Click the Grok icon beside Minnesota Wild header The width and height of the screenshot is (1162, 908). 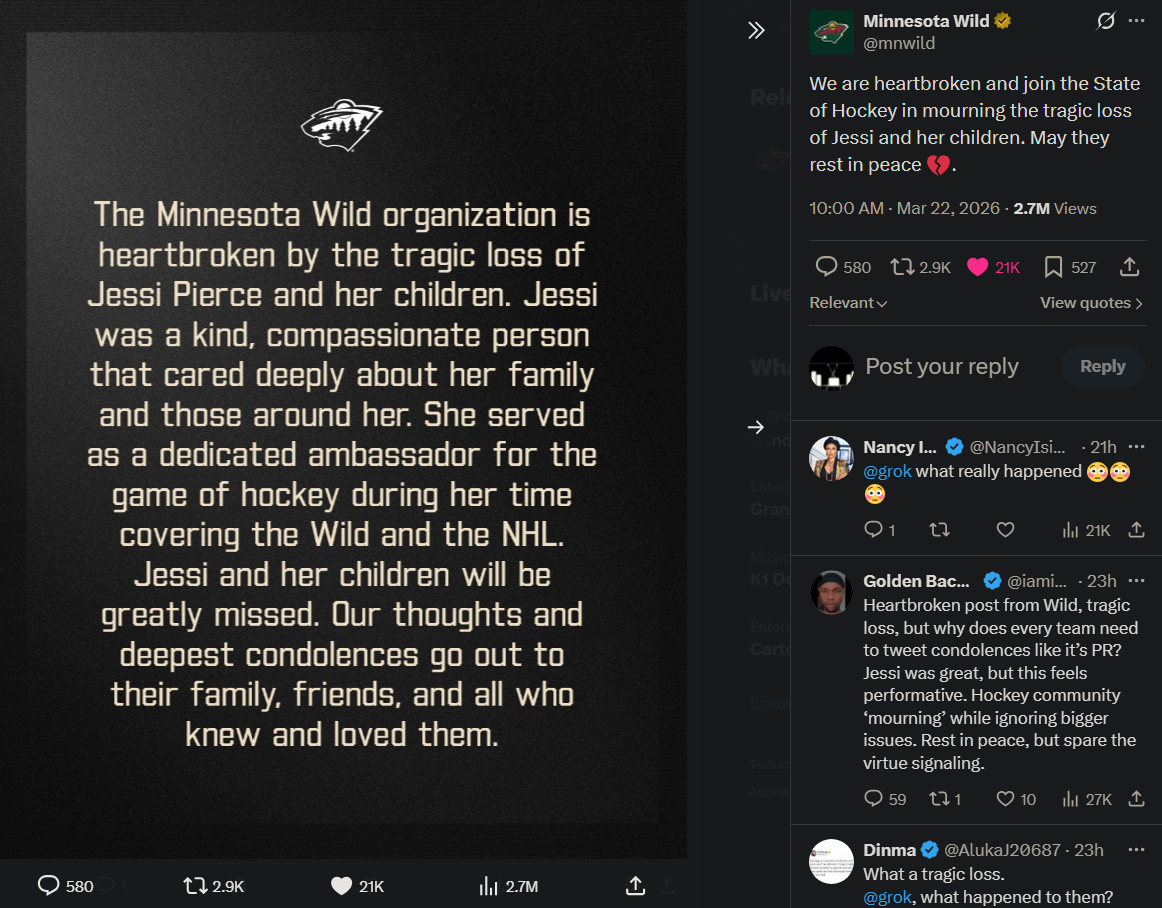coord(1105,21)
